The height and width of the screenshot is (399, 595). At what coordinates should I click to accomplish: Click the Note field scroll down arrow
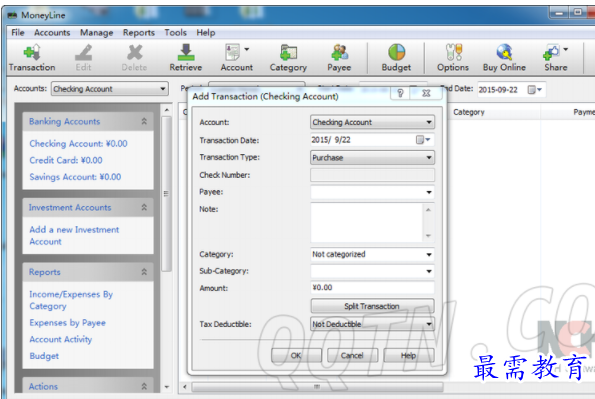click(x=428, y=236)
